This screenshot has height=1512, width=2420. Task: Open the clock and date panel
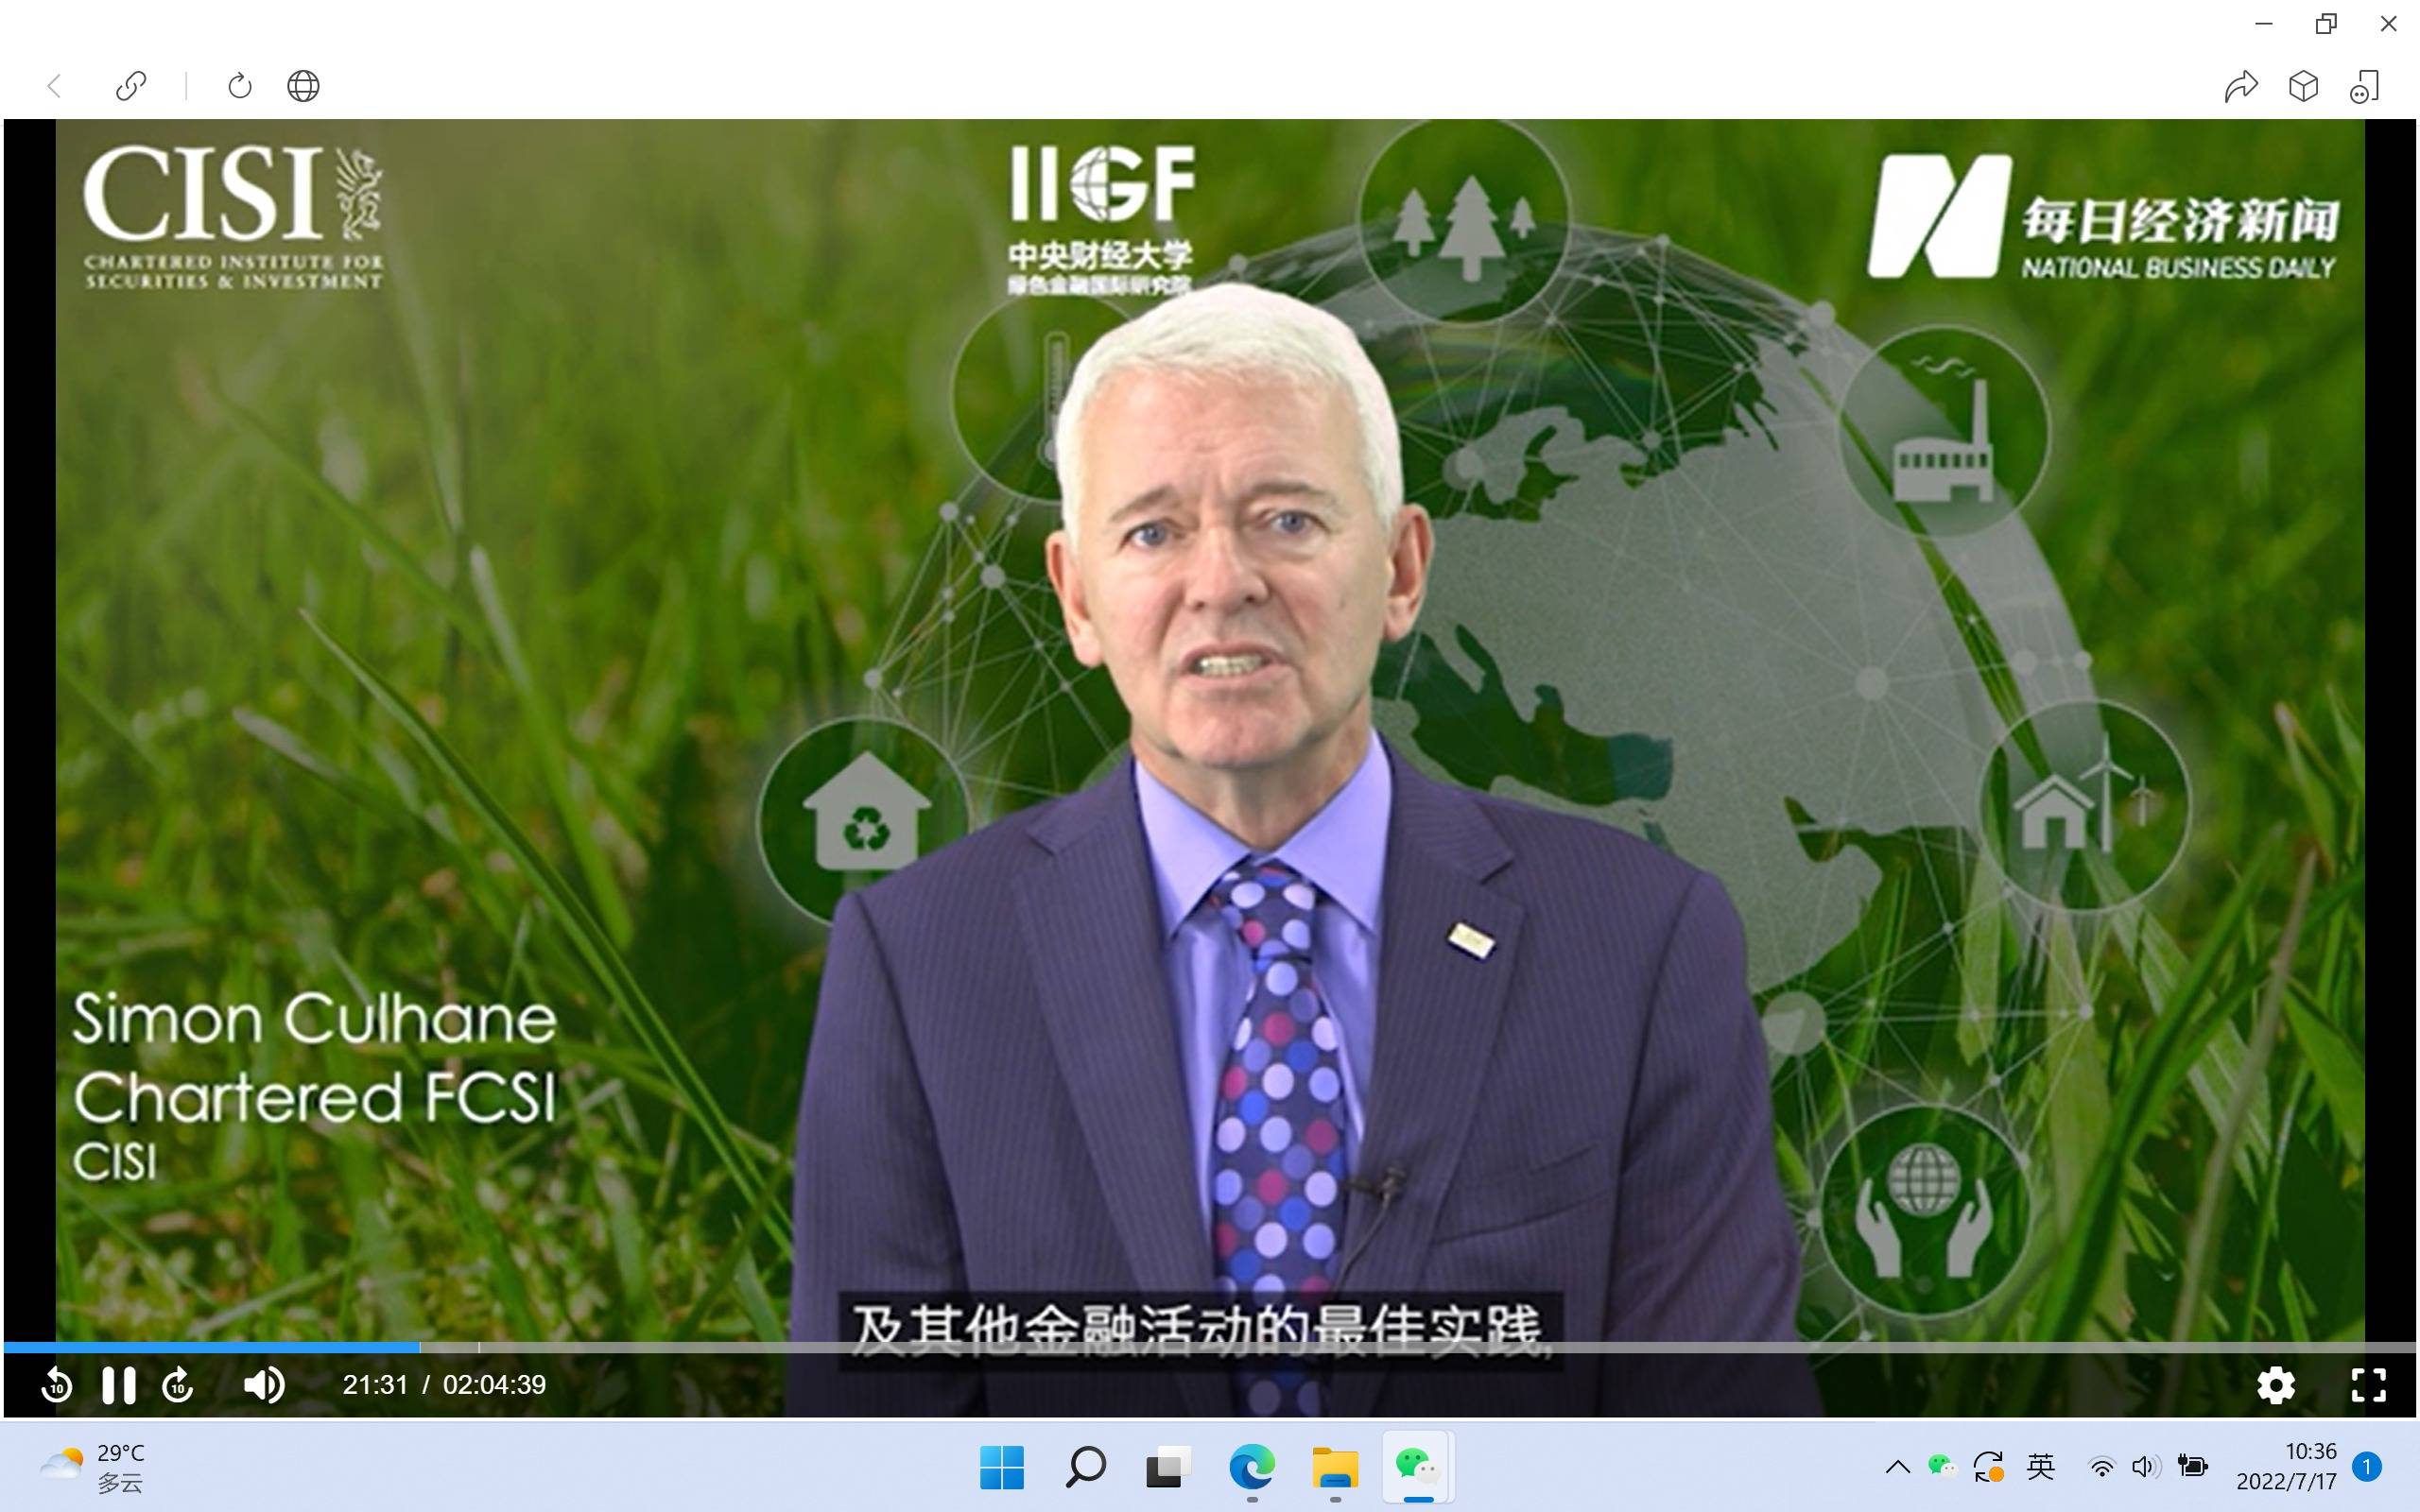2286,1466
